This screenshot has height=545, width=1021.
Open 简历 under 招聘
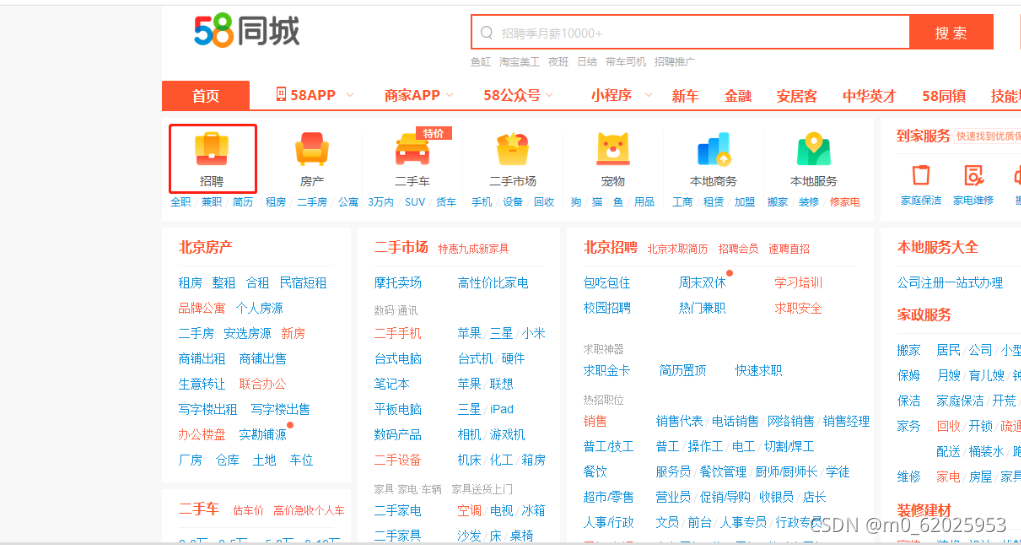[x=243, y=202]
